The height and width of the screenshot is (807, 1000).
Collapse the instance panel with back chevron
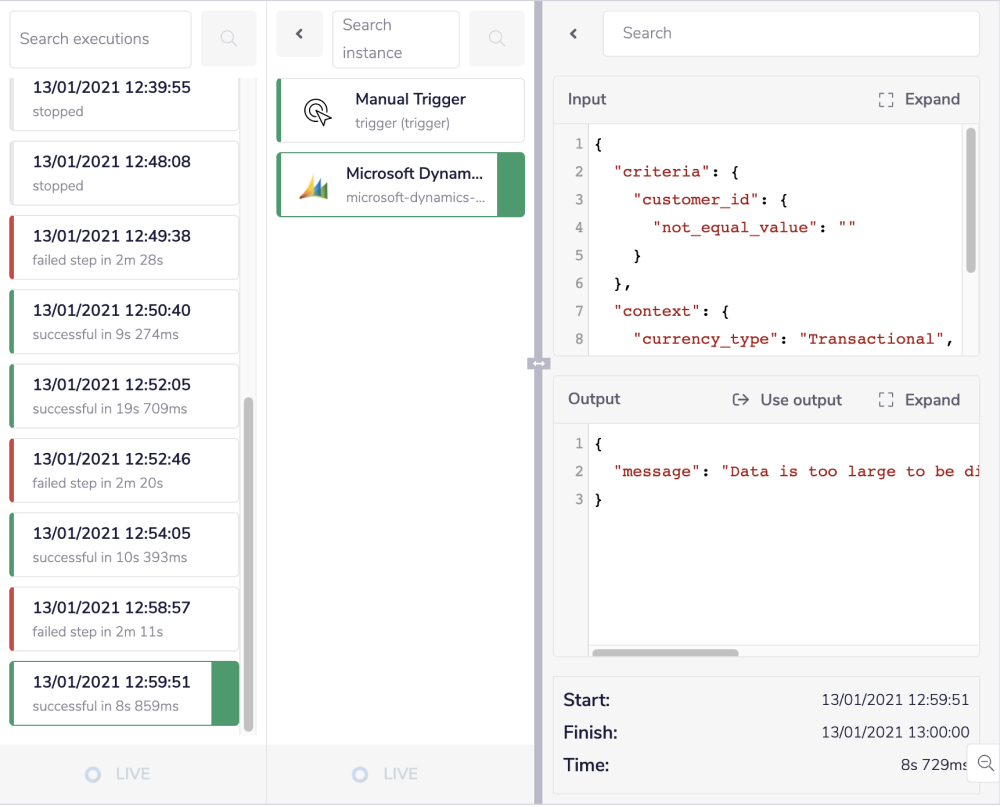299,34
